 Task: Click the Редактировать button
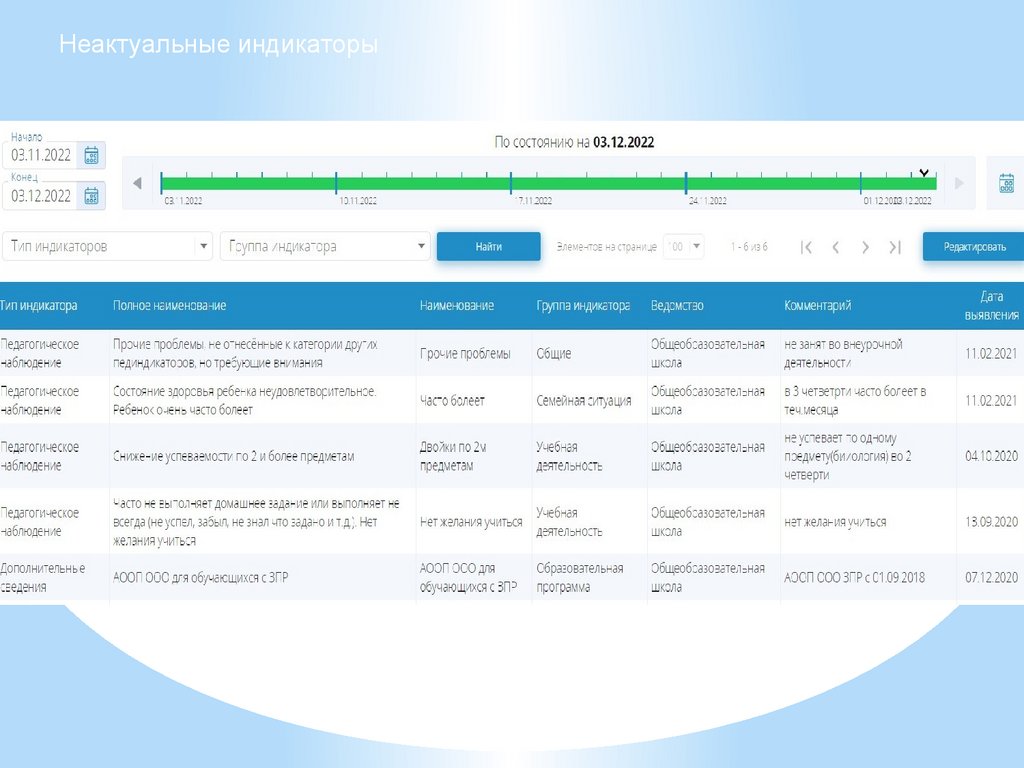[974, 246]
